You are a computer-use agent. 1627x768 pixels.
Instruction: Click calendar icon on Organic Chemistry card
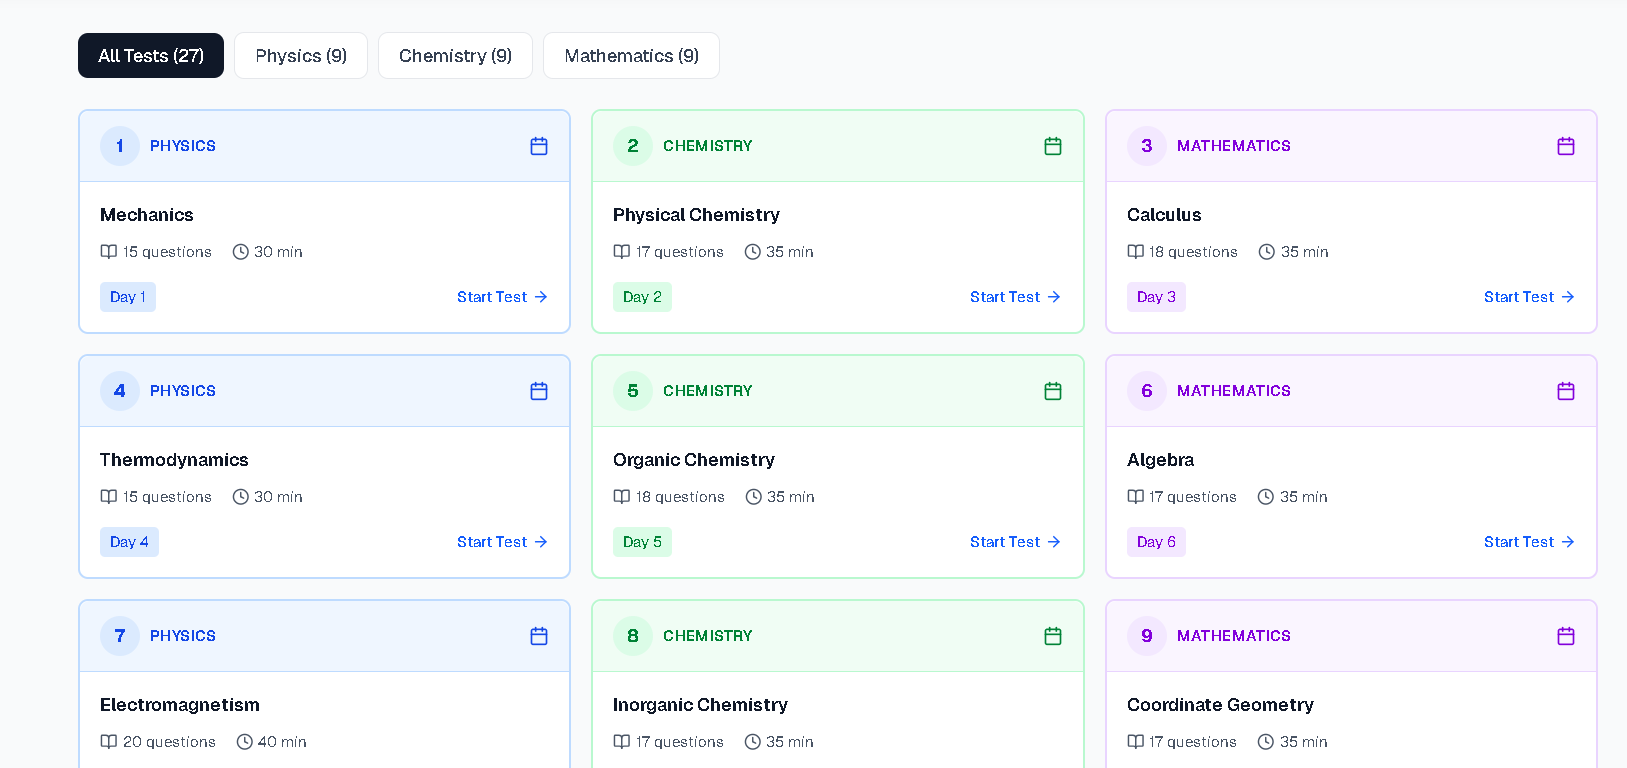(x=1052, y=391)
